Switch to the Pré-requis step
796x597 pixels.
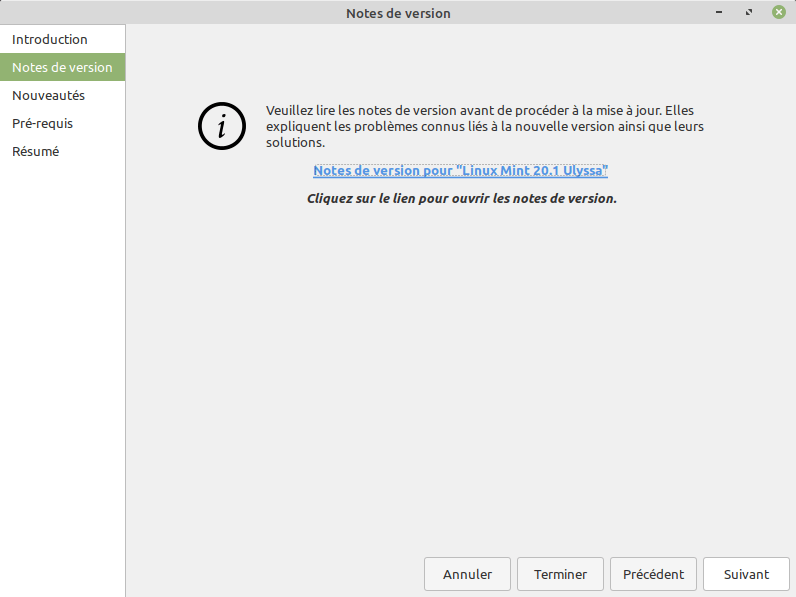(42, 123)
